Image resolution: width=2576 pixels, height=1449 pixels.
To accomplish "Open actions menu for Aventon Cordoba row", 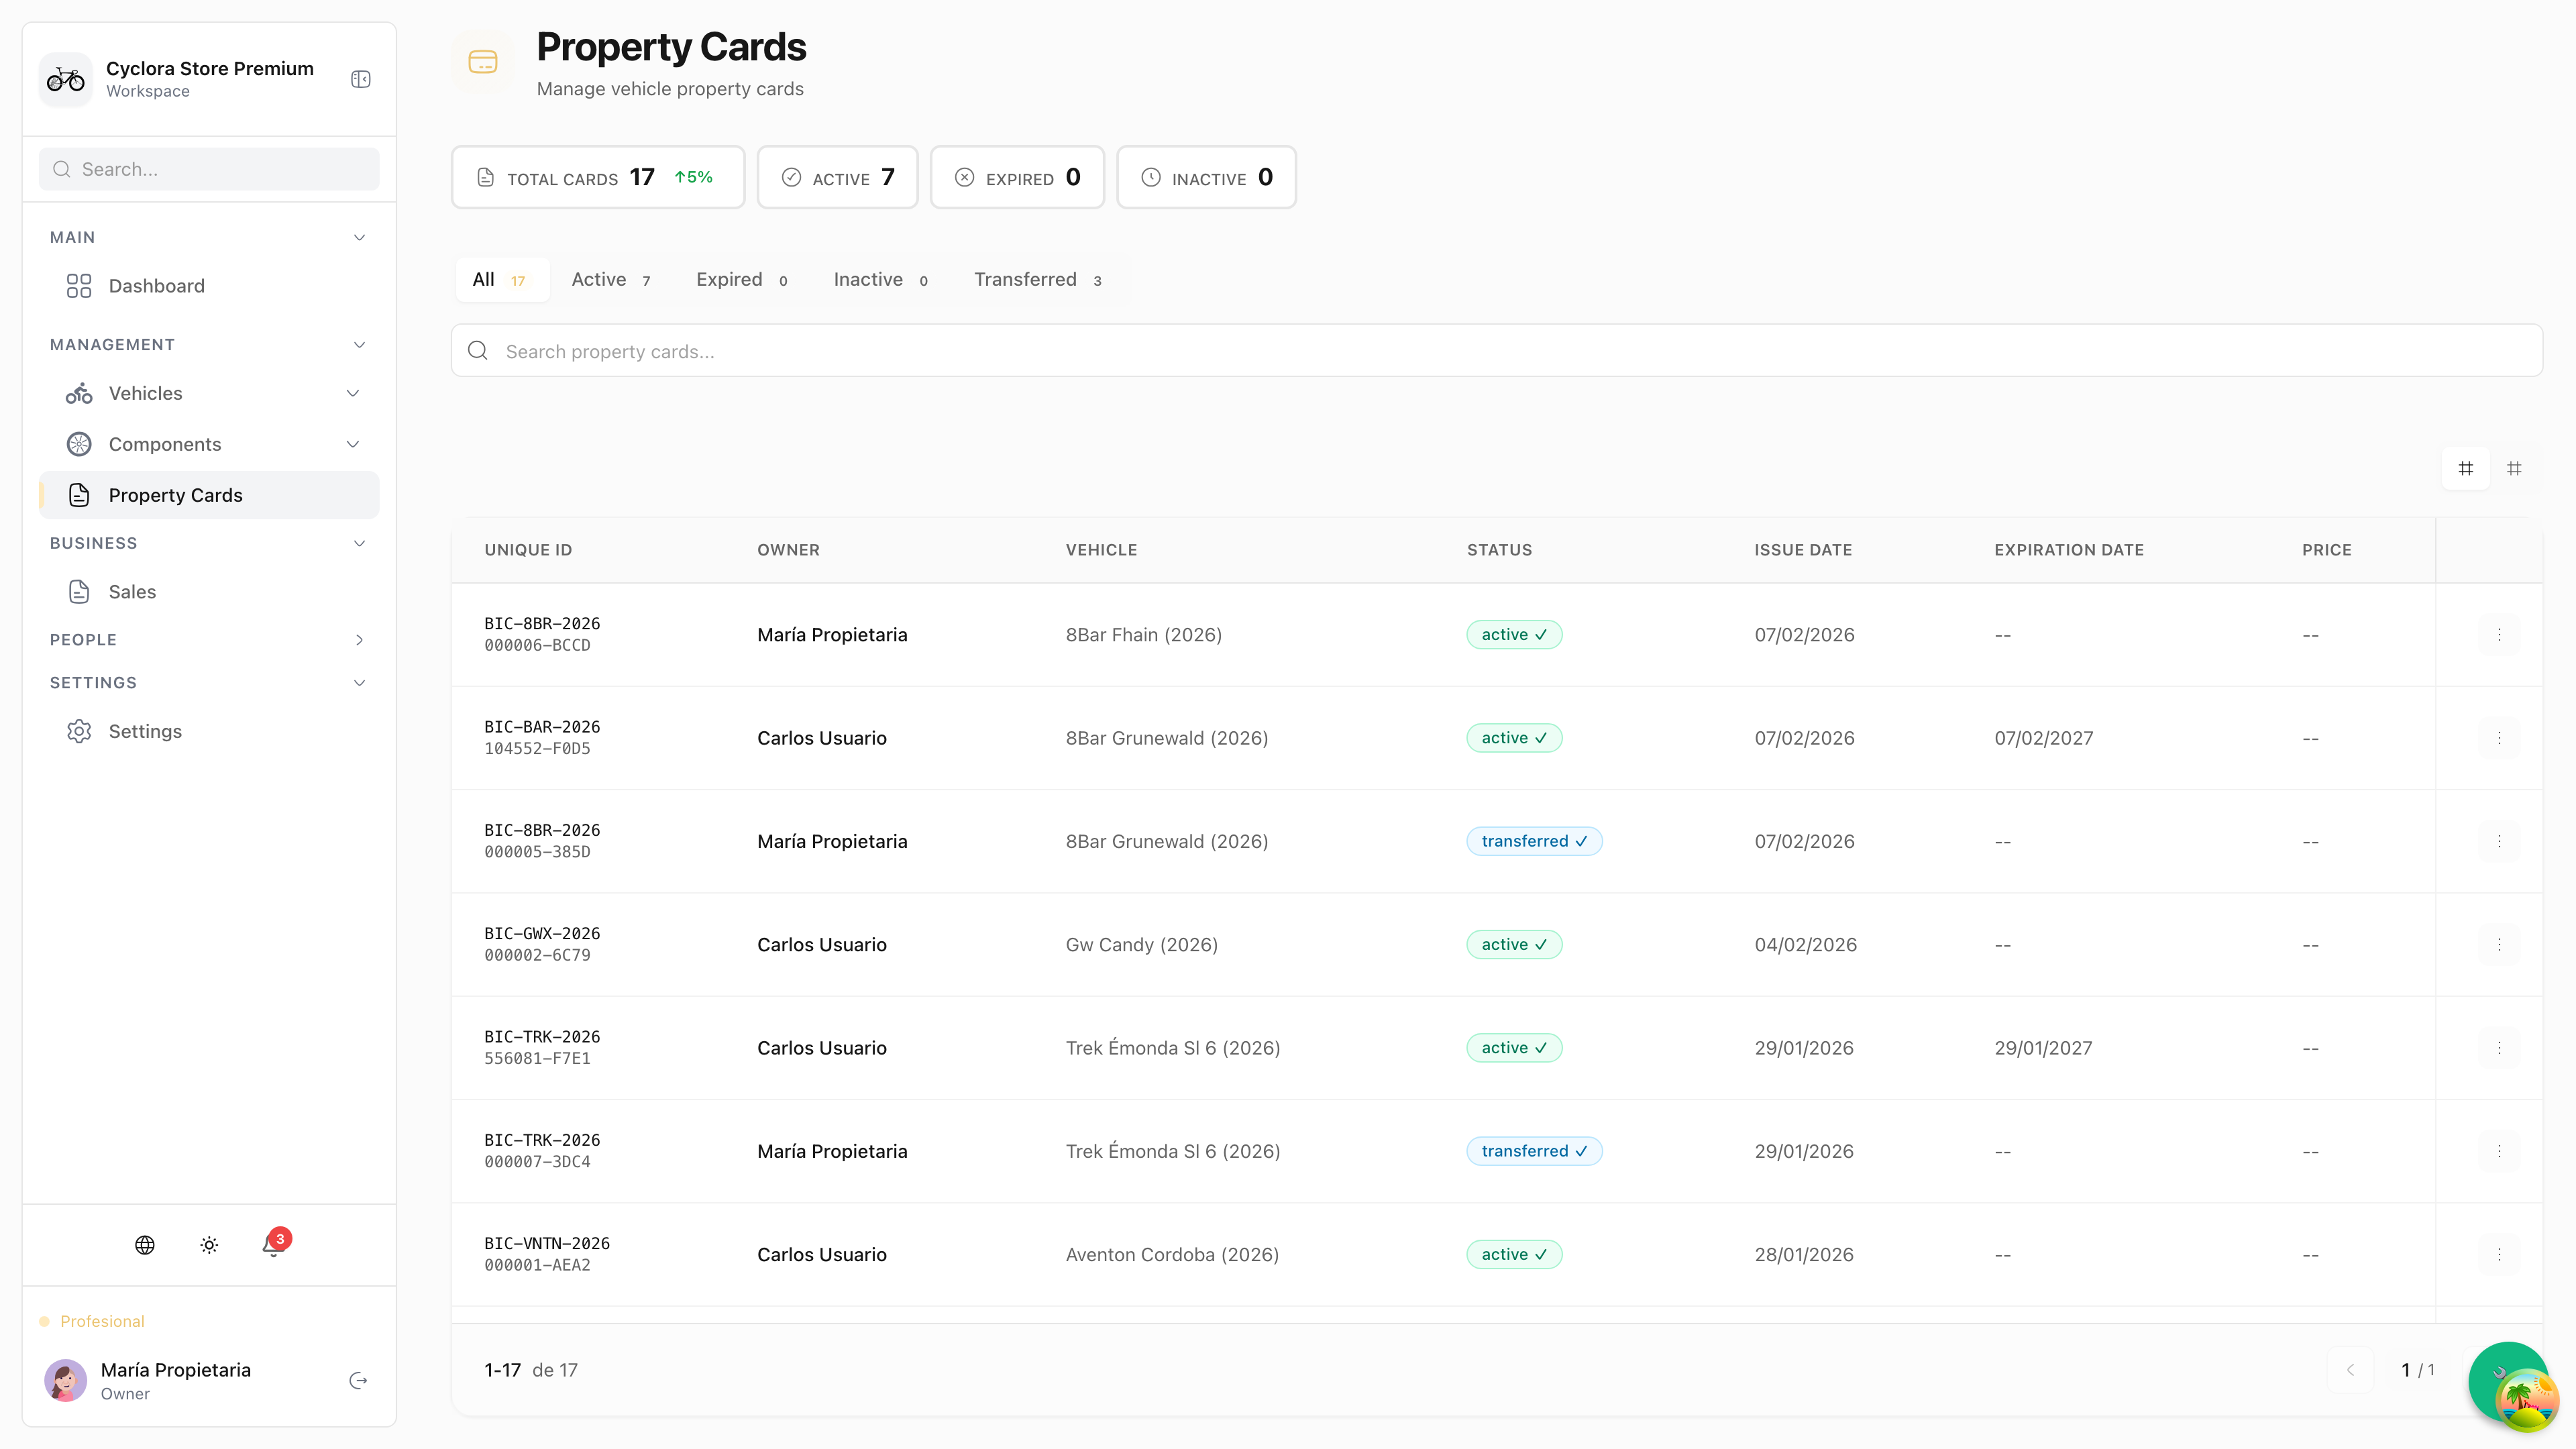I will click(x=2499, y=1254).
